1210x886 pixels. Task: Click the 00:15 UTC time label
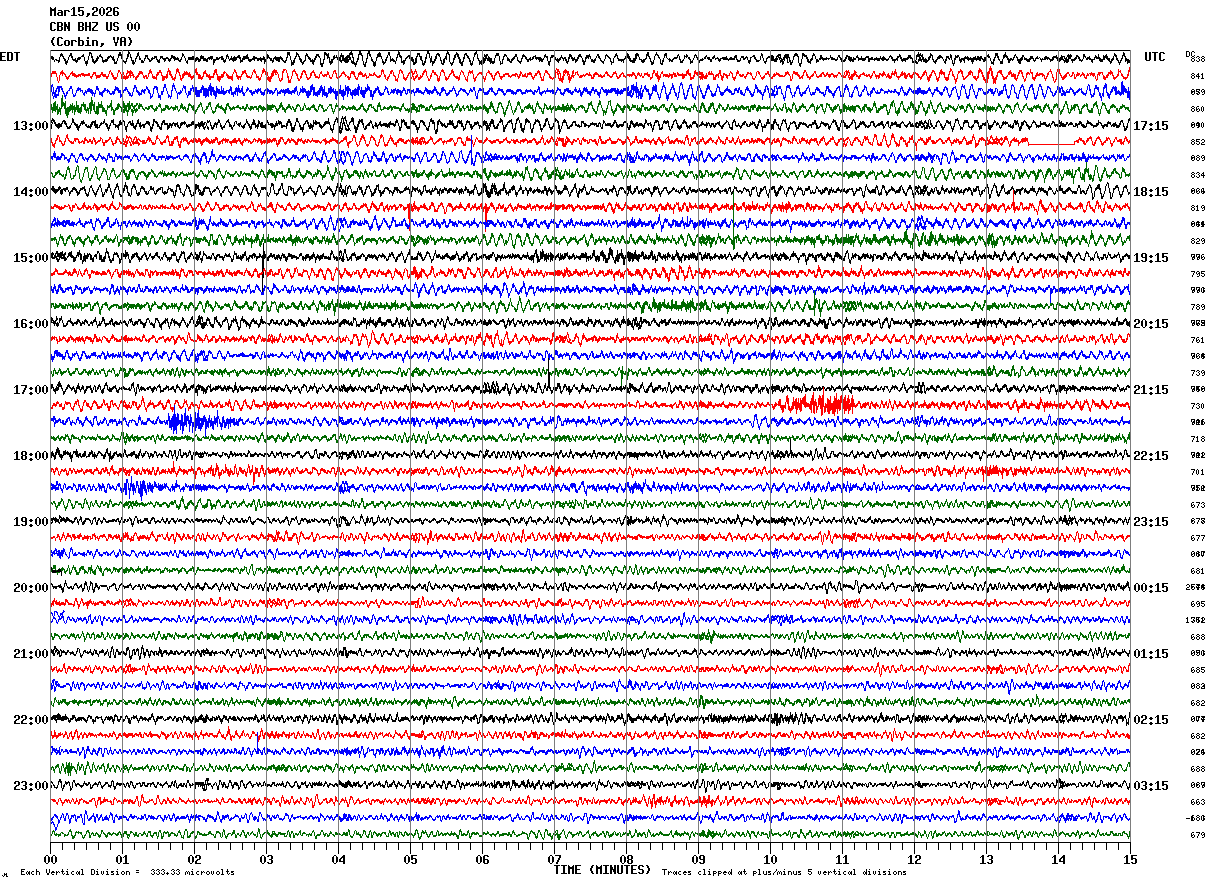pos(1151,588)
